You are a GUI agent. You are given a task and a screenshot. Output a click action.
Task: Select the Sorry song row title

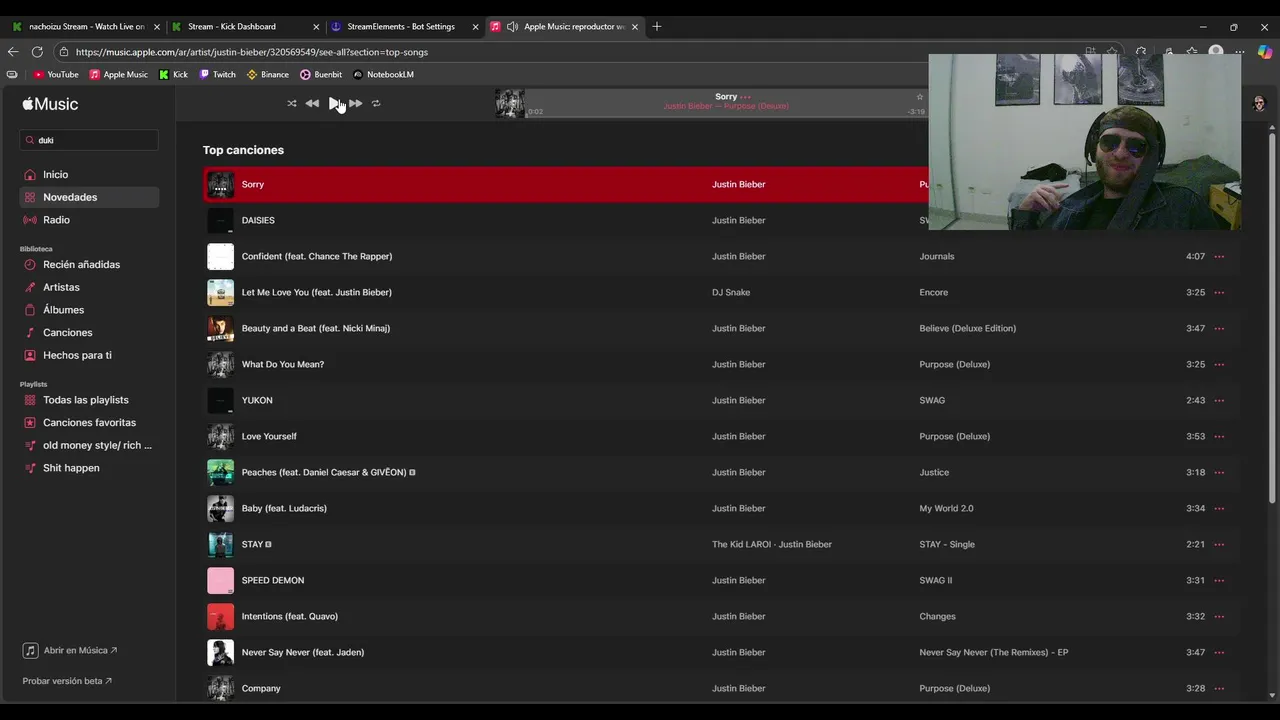(x=253, y=184)
